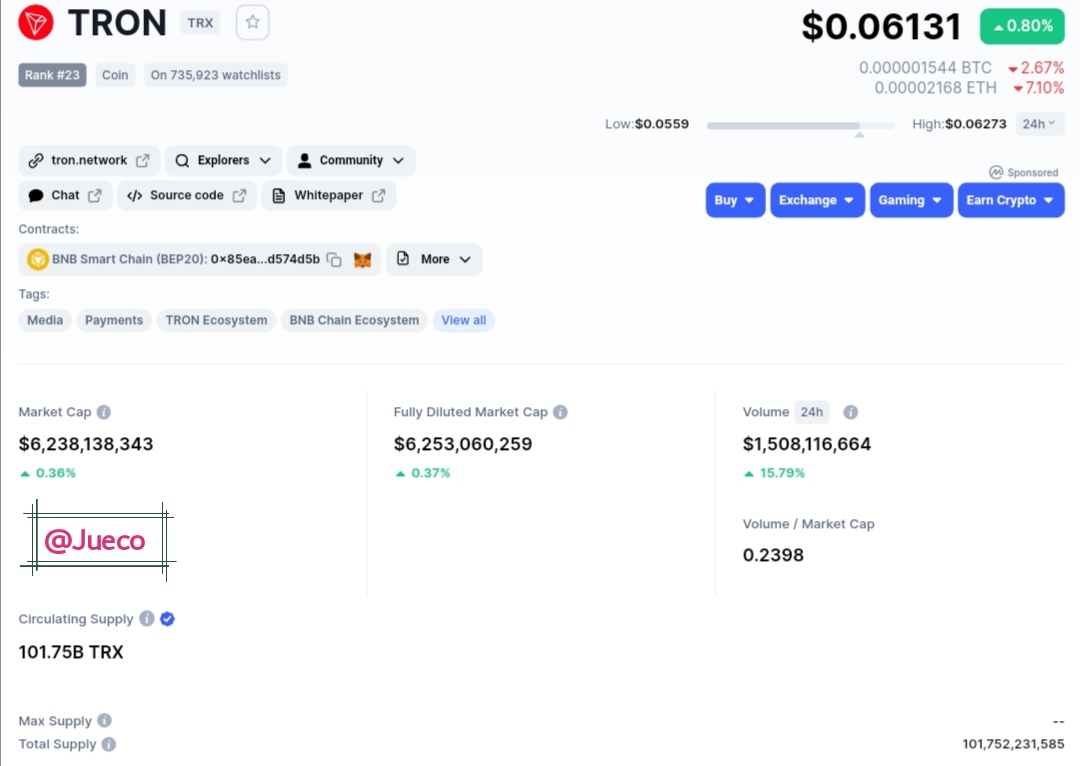This screenshot has width=1080, height=766.
Task: Show Volume 24h info icon
Action: (851, 412)
